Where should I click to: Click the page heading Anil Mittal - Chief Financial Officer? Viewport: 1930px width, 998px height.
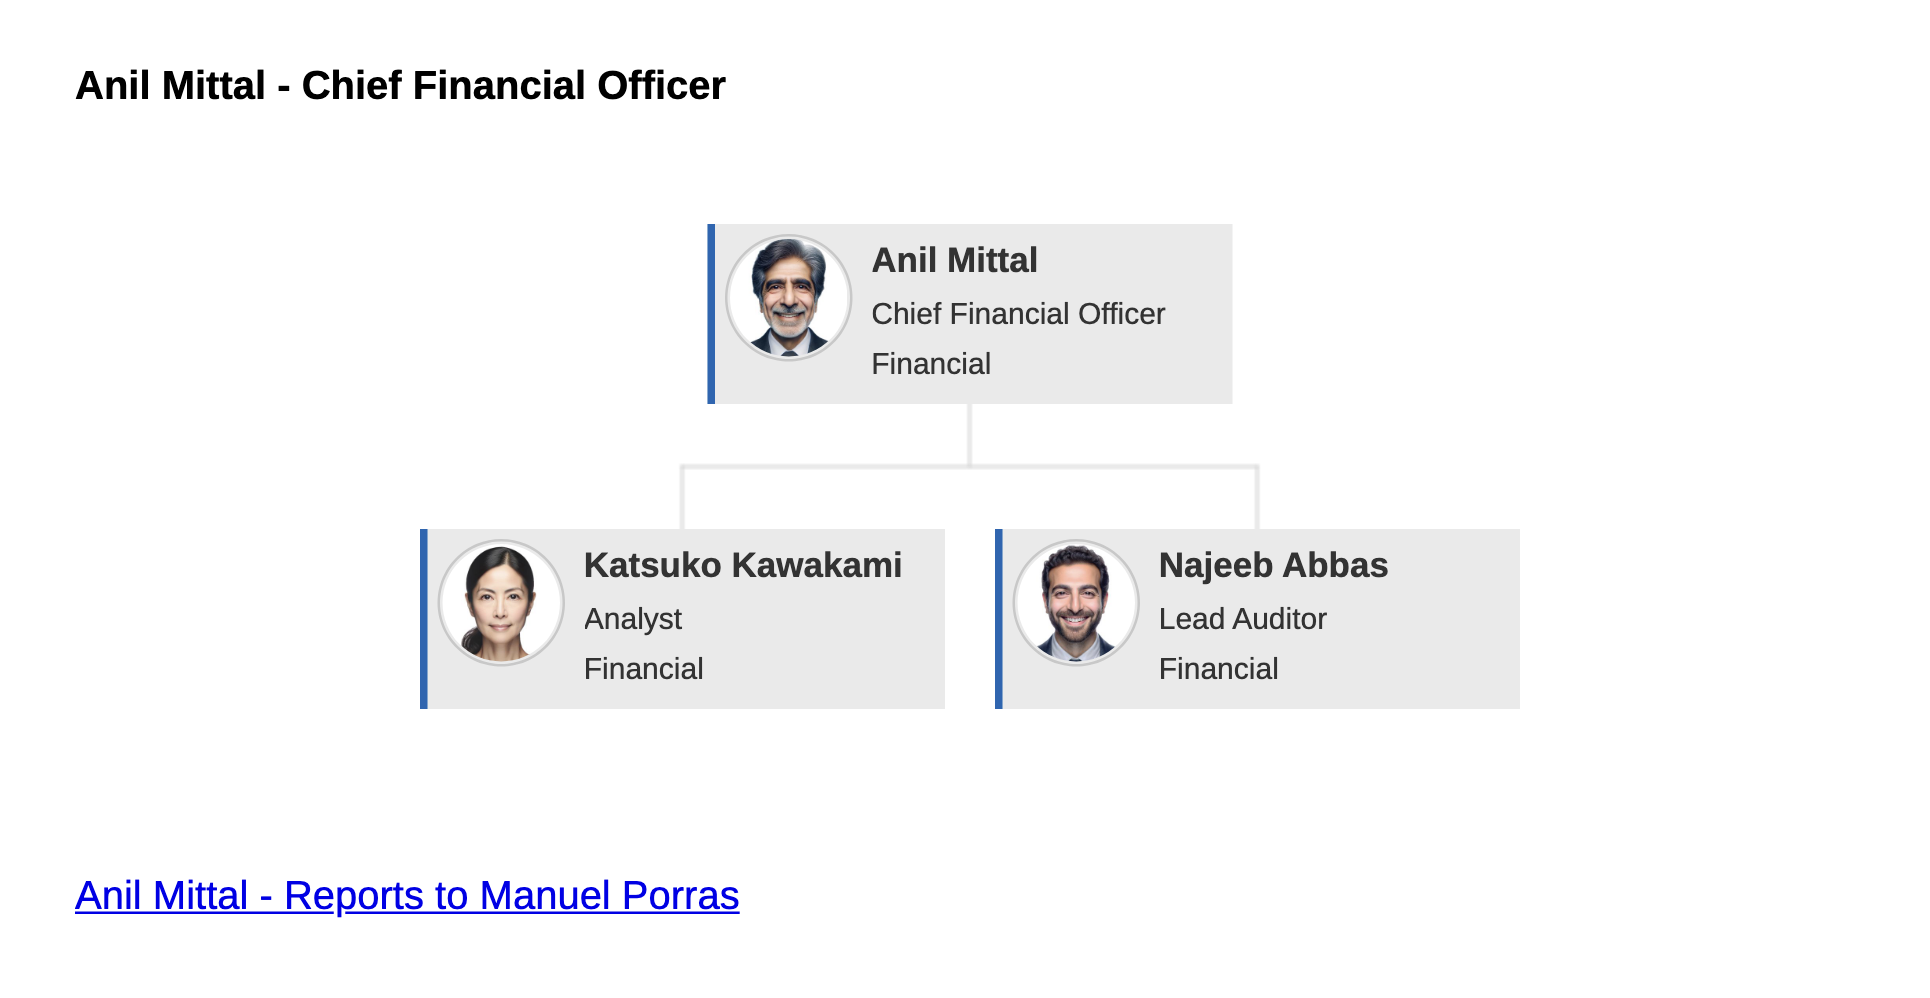(x=400, y=86)
